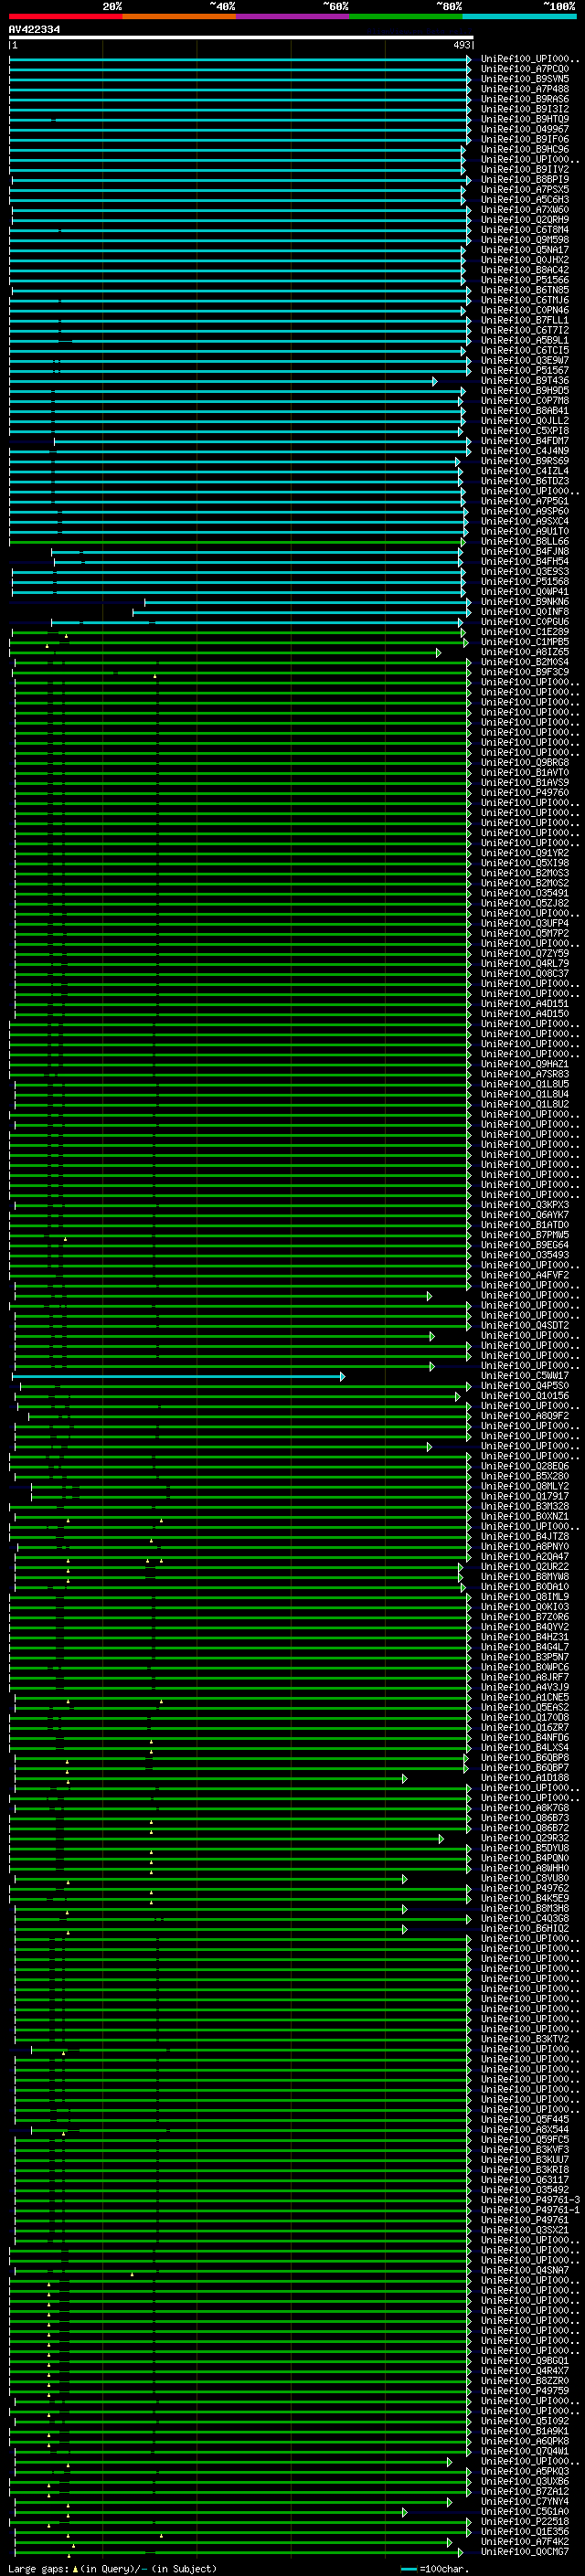Click the orange ~40% identity legend bar
585x2576 pixels.
[179, 16]
